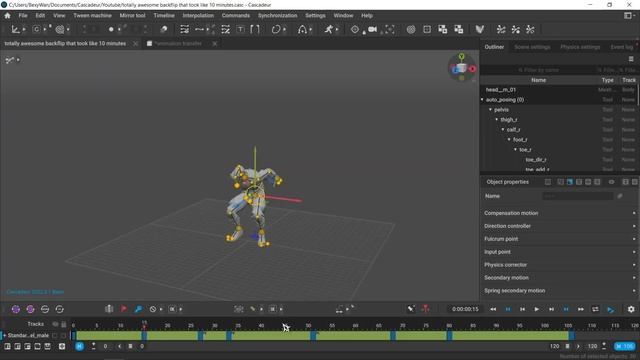Toggle Tracks visibility eye icon
The width and height of the screenshot is (640, 360).
tap(55, 324)
